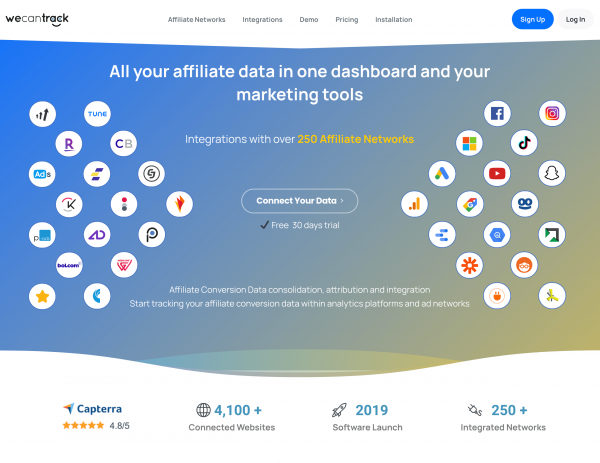
Task: Click the BigQuery hexagon icon
Action: [x=497, y=235]
